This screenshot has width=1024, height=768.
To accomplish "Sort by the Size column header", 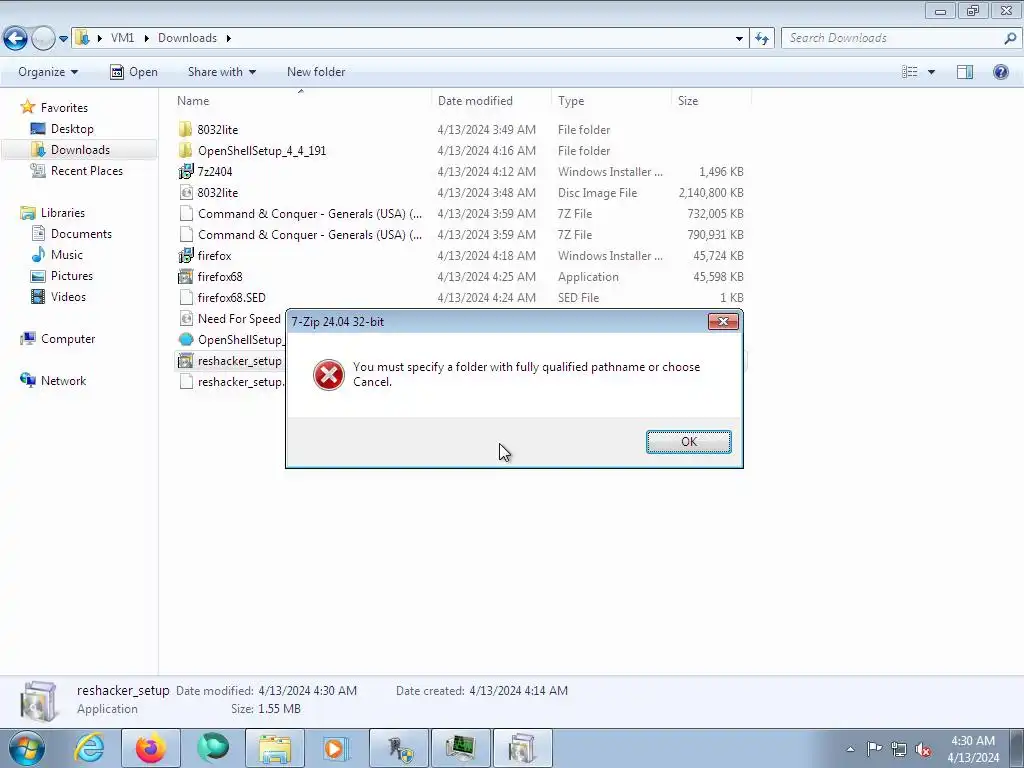I will (711, 101).
